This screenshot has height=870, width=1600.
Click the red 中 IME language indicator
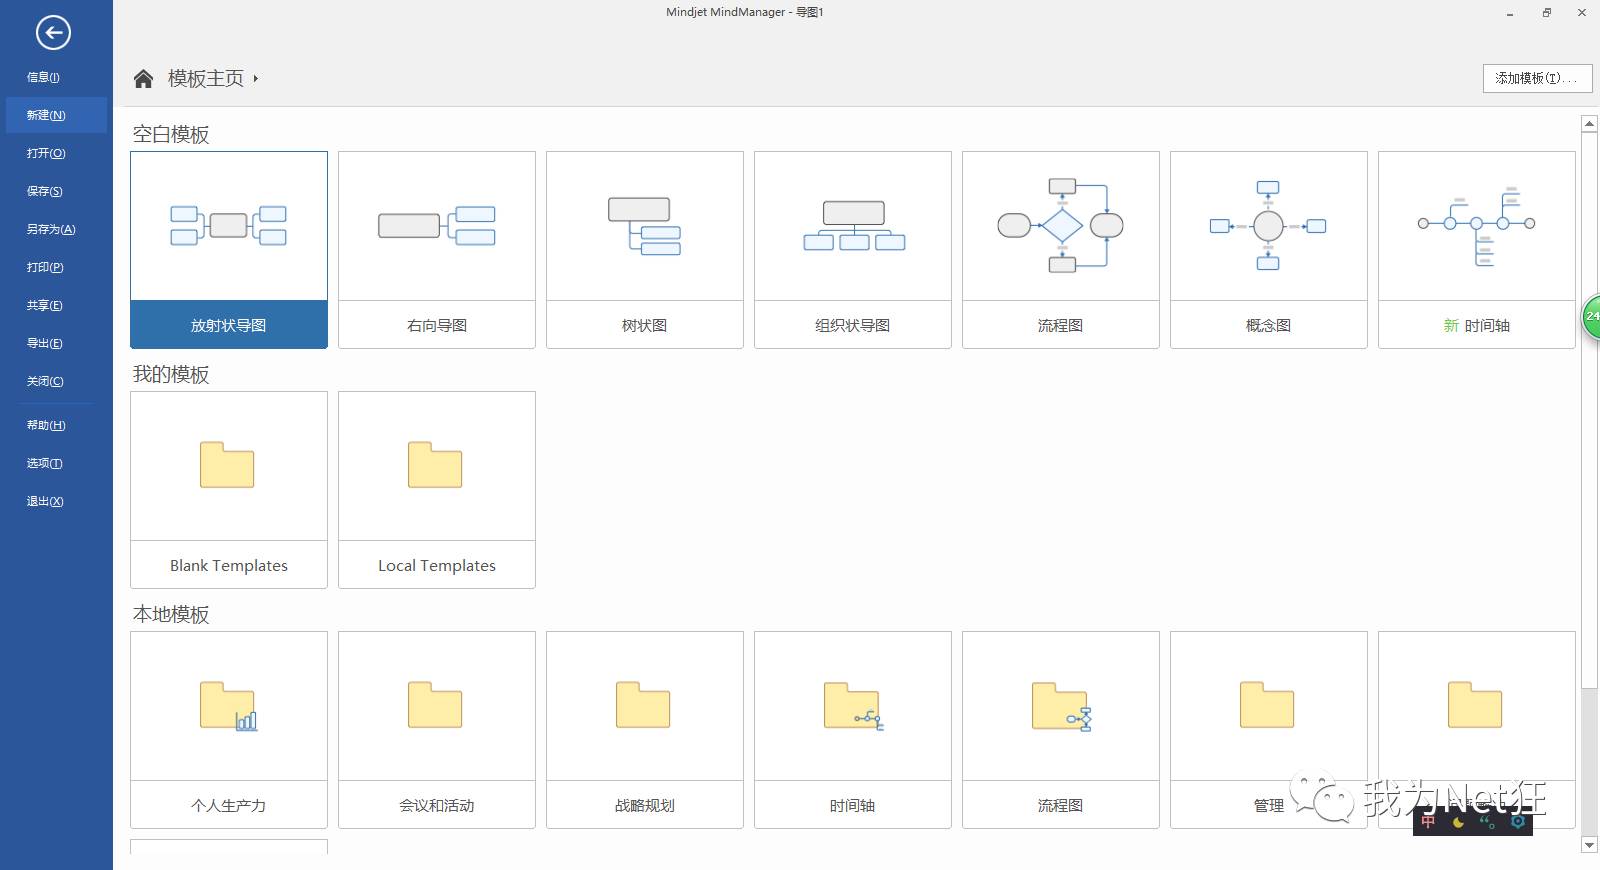click(x=1428, y=822)
